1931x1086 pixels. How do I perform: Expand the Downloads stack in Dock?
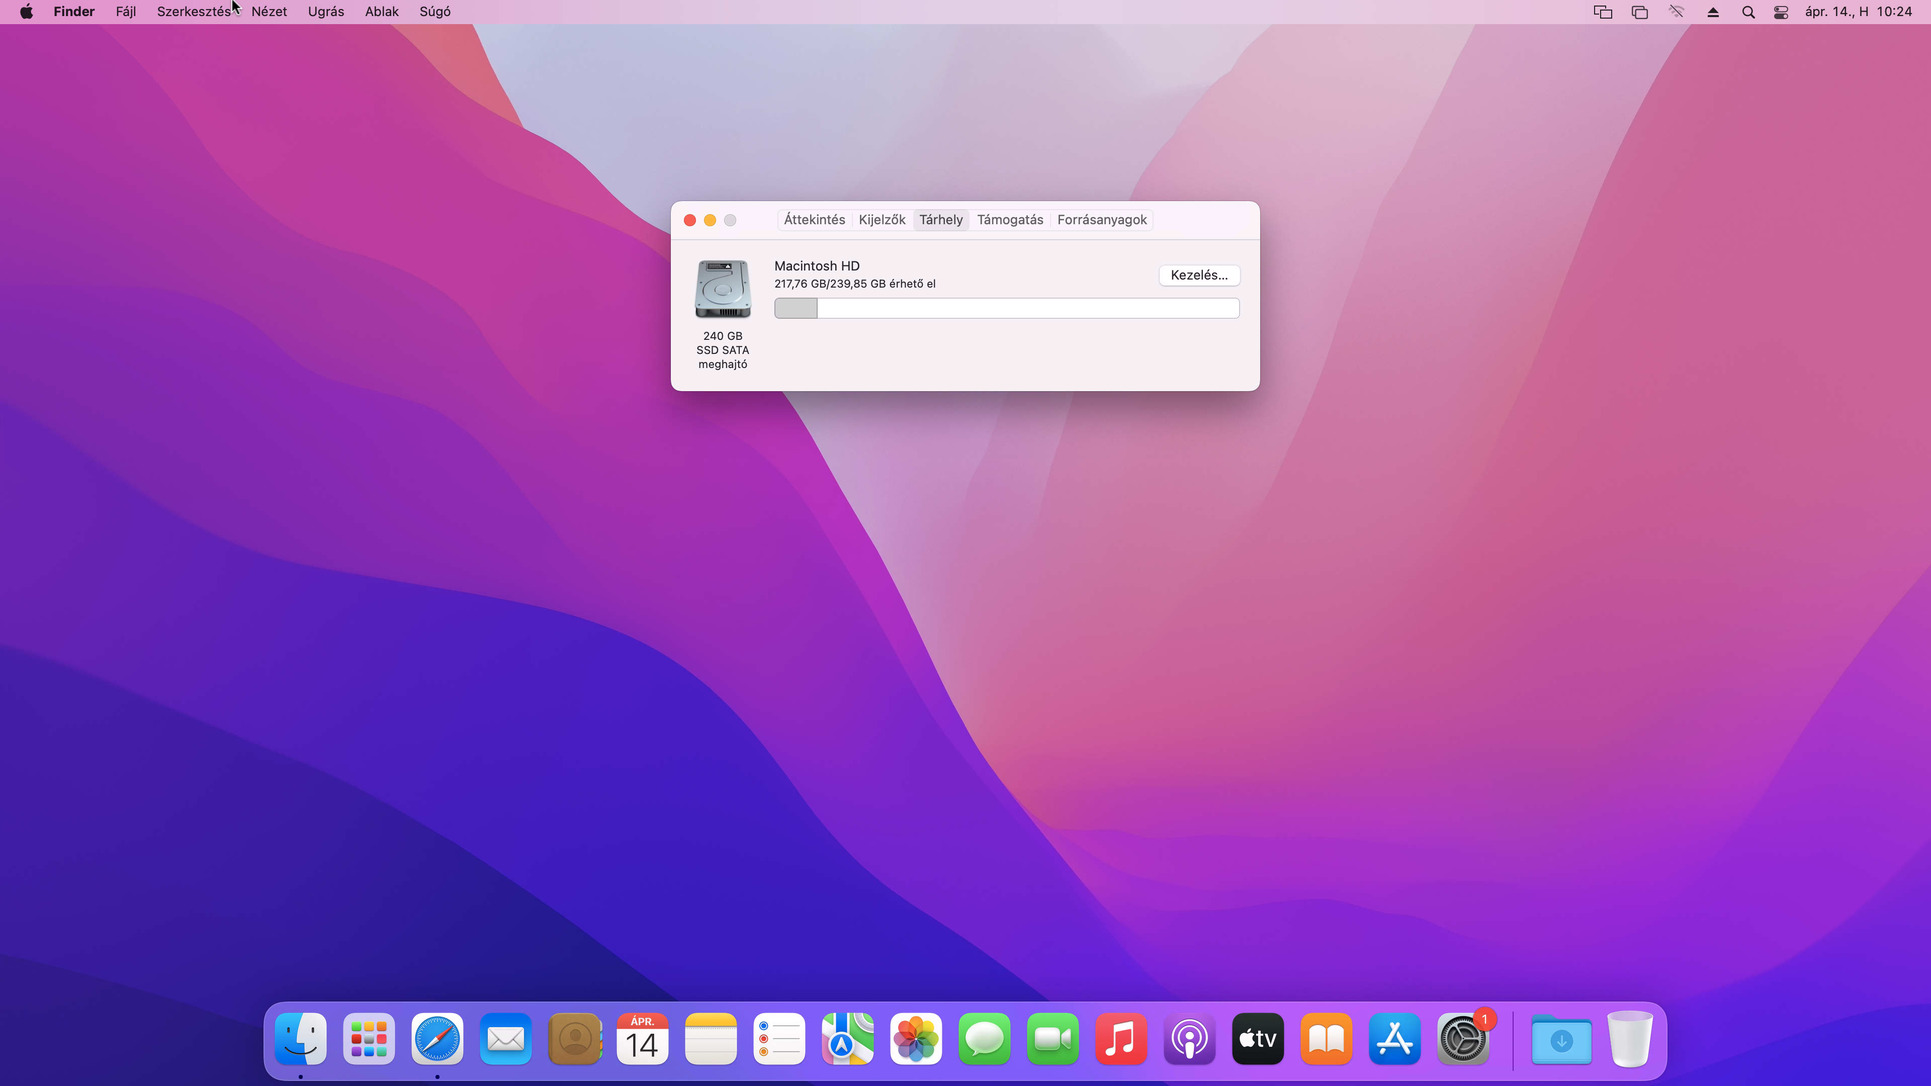coord(1561,1040)
